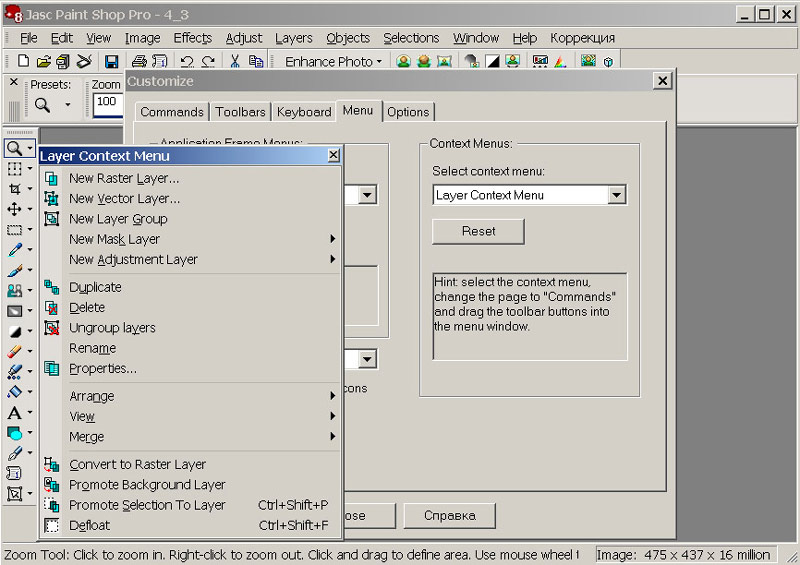Image resolution: width=800 pixels, height=565 pixels.
Task: Open the Enhance Photo dropdown
Action: coord(333,62)
